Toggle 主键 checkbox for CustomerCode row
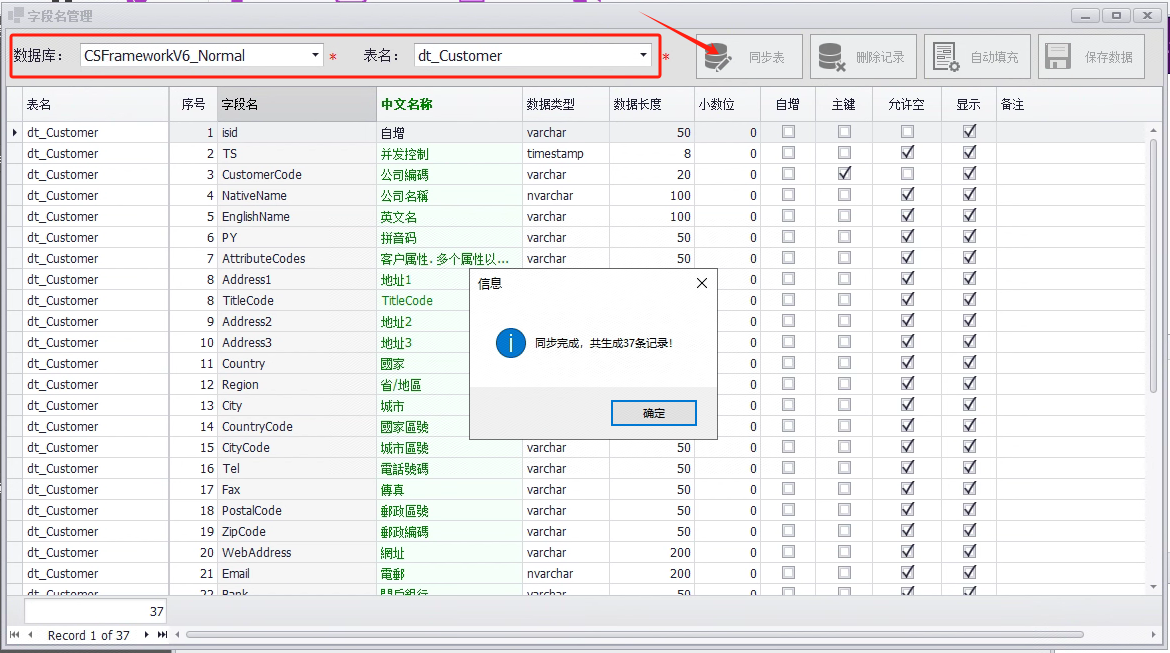 pos(844,173)
